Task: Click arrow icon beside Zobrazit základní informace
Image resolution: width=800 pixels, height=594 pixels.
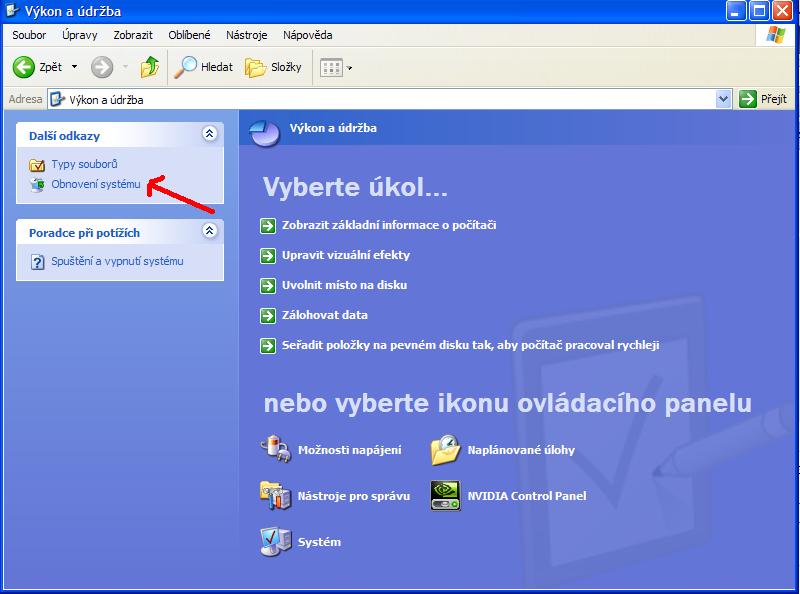Action: [268, 226]
